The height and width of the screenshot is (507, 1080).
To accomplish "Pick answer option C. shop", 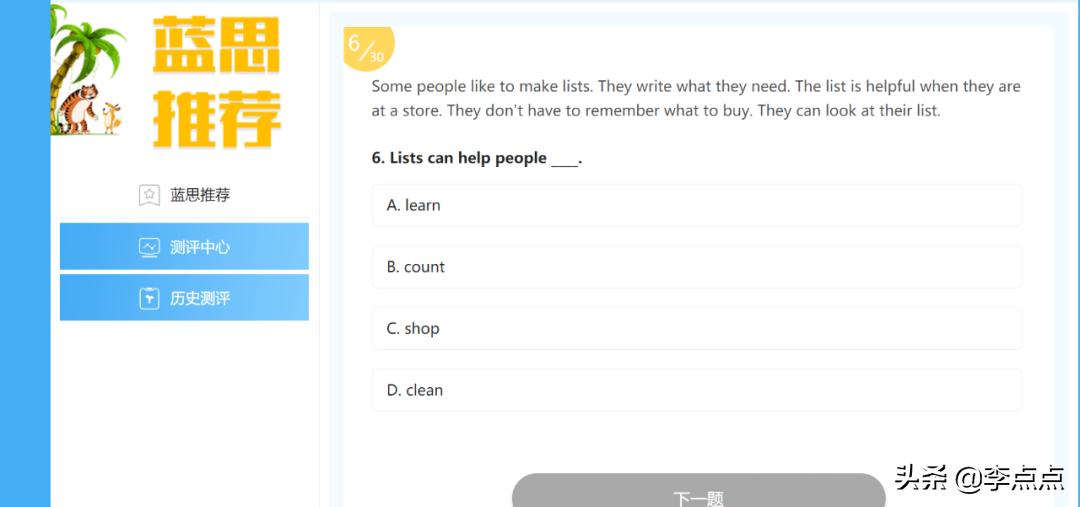I will tap(696, 328).
